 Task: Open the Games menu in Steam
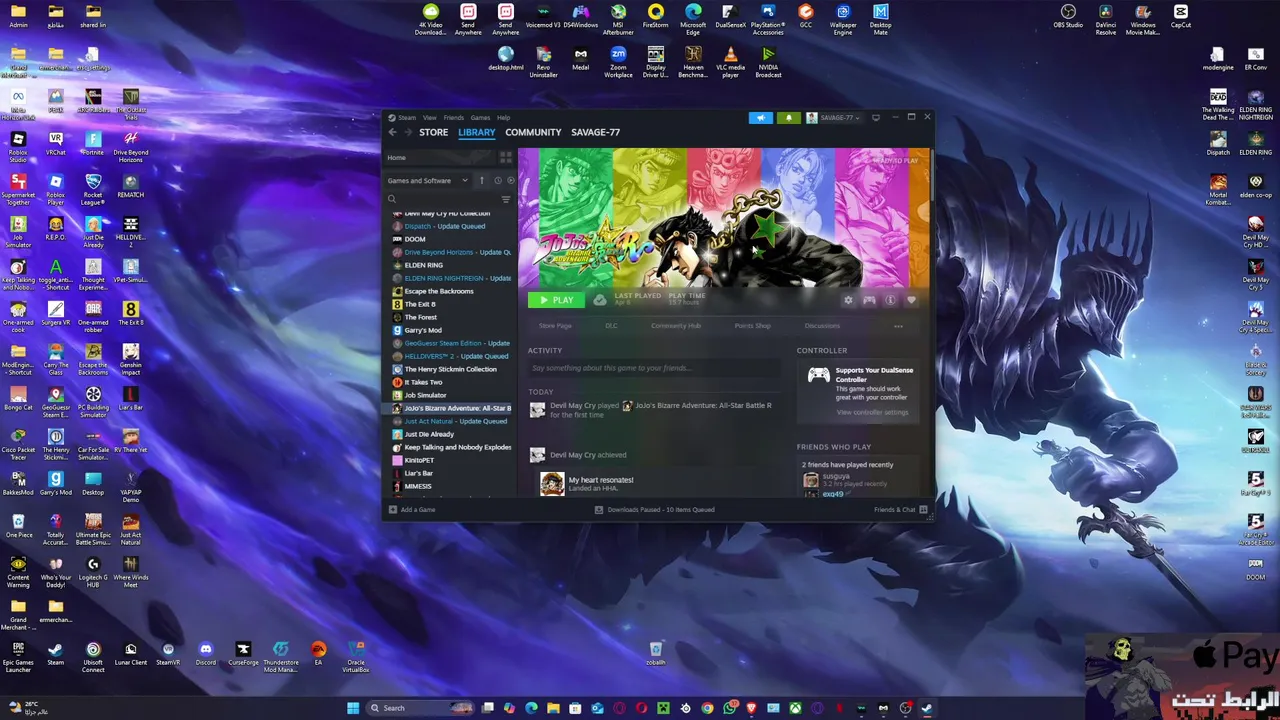click(x=480, y=118)
